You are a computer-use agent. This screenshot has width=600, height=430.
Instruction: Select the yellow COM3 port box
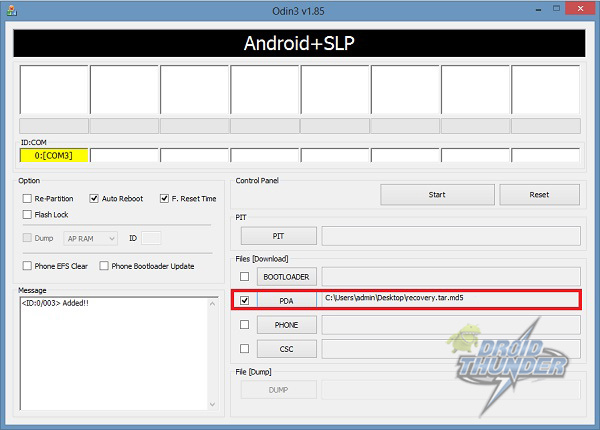54,155
